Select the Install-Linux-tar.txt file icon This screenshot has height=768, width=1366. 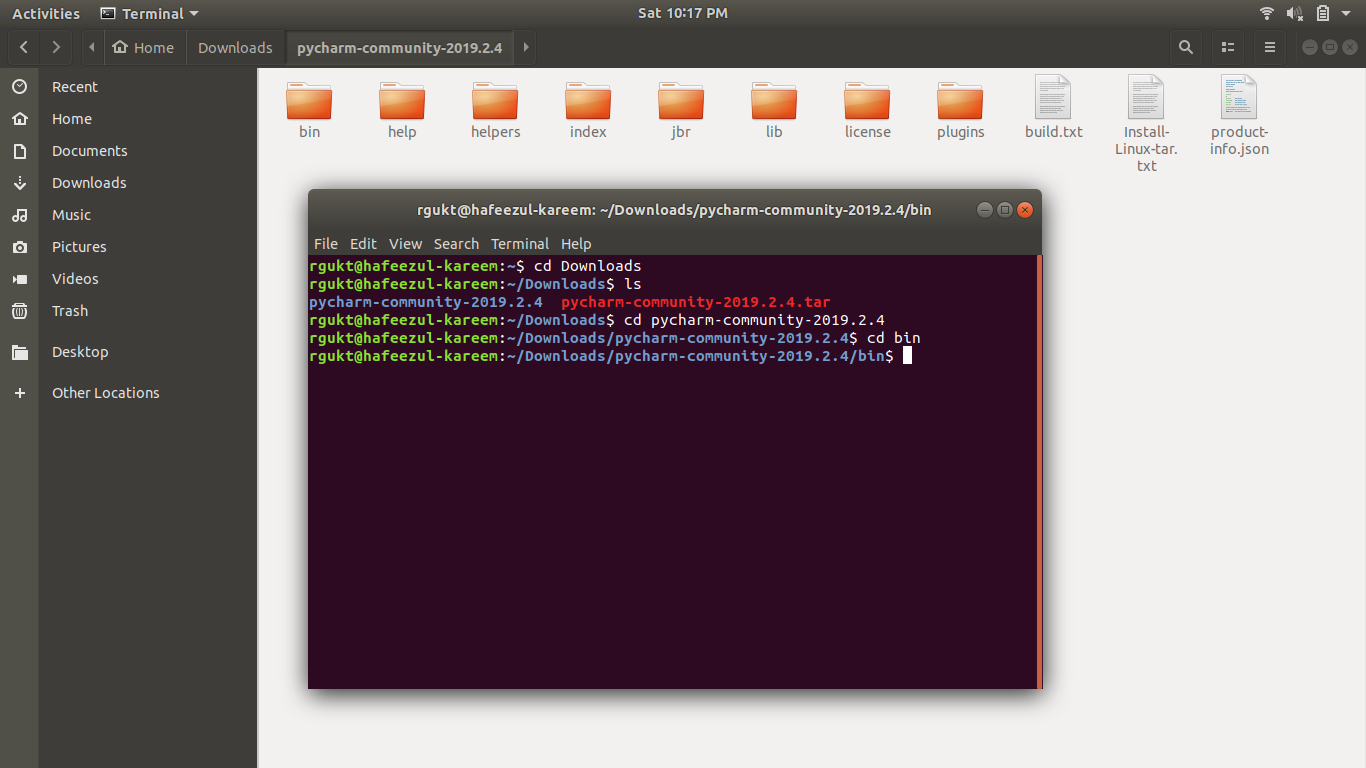click(1146, 97)
